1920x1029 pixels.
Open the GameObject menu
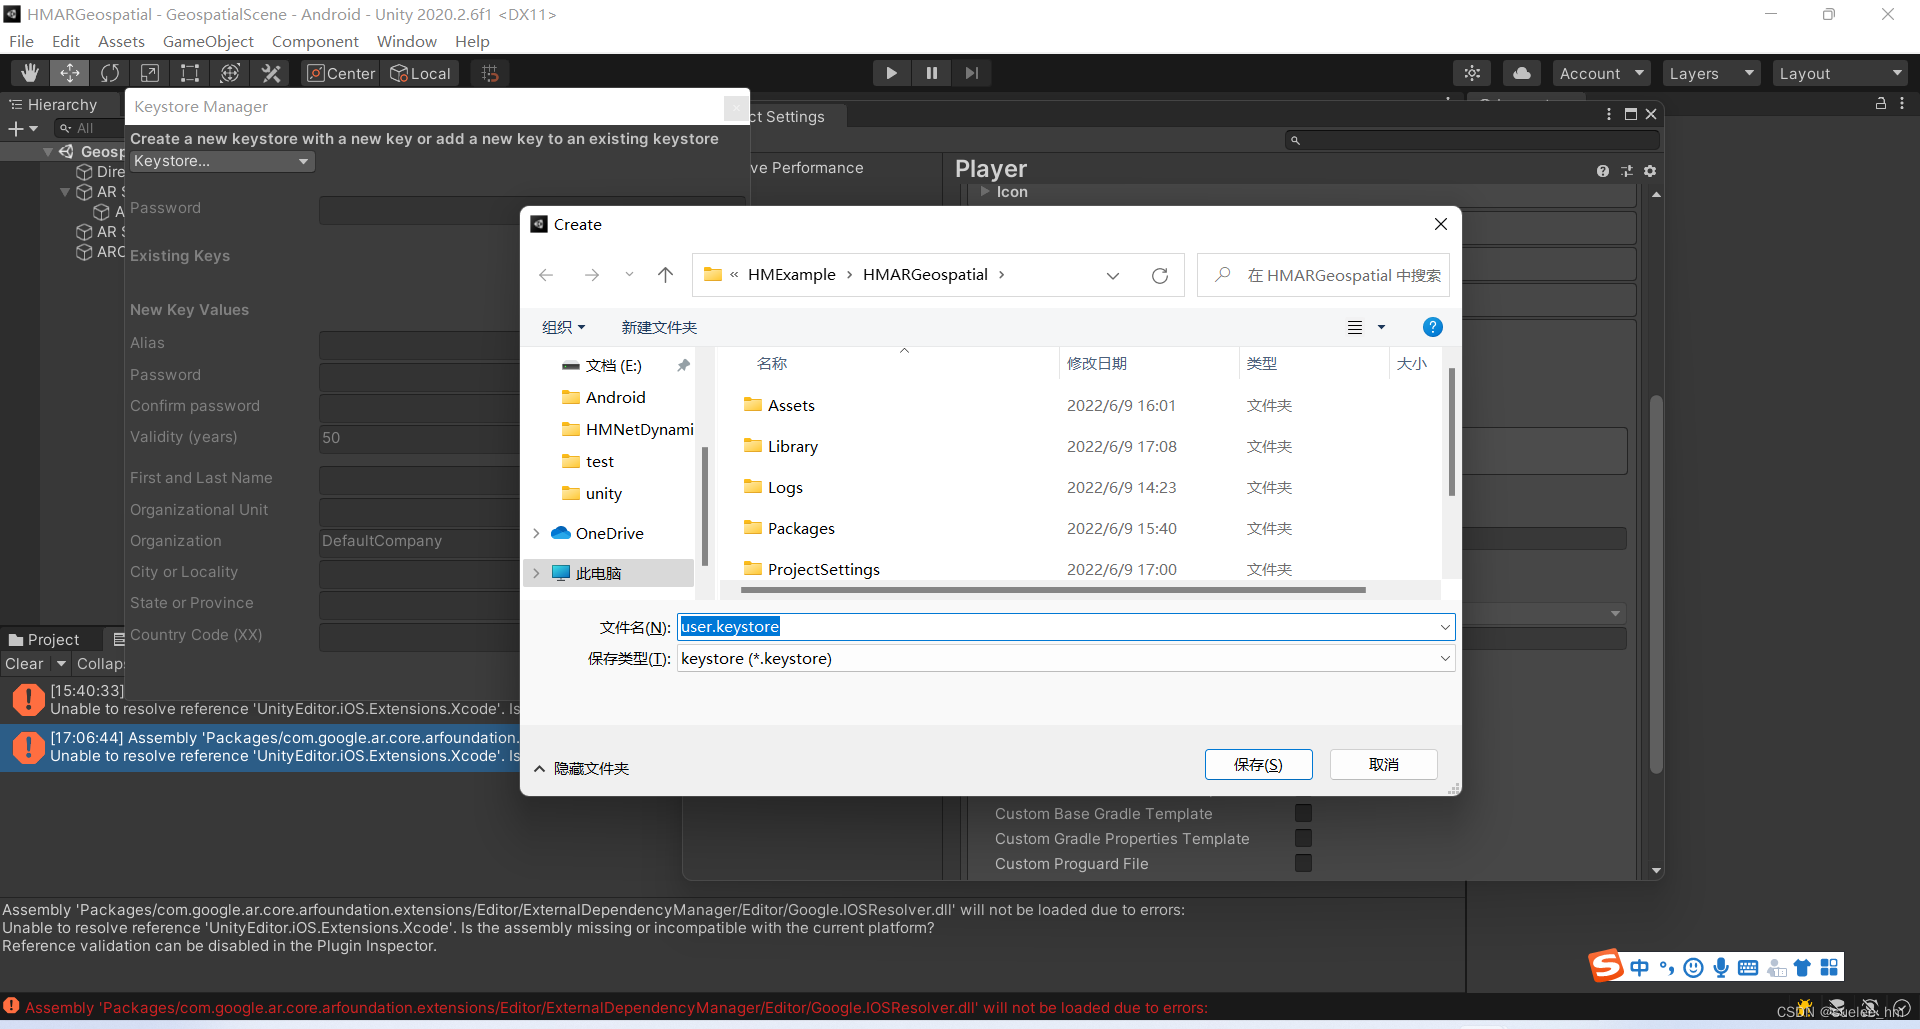208,41
